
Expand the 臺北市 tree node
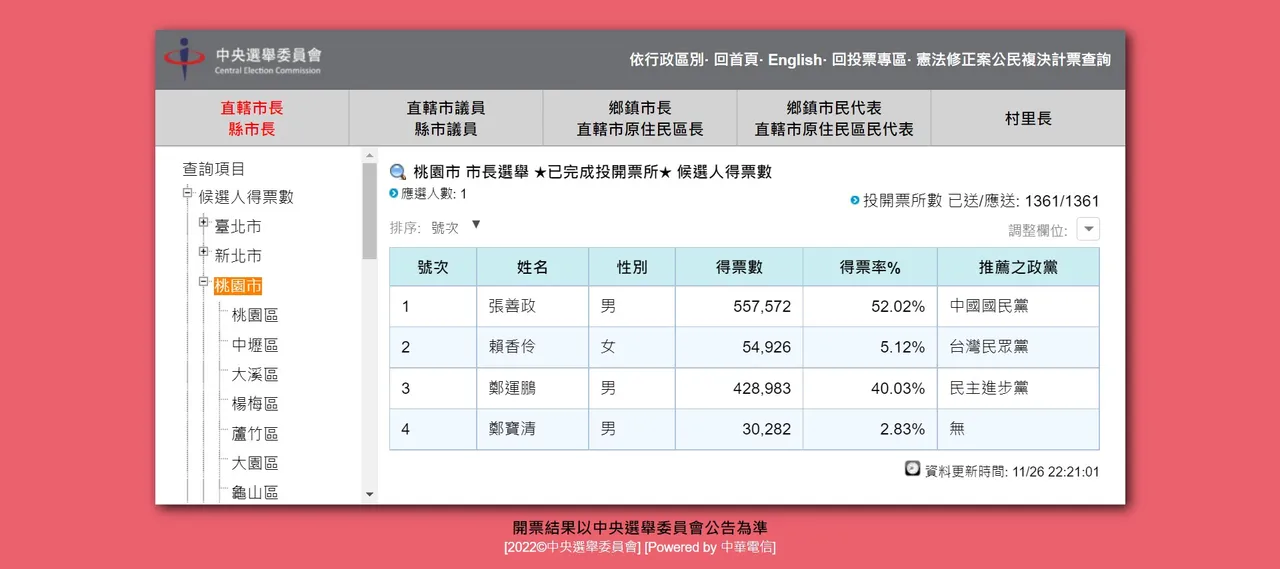pyautogui.click(x=204, y=222)
